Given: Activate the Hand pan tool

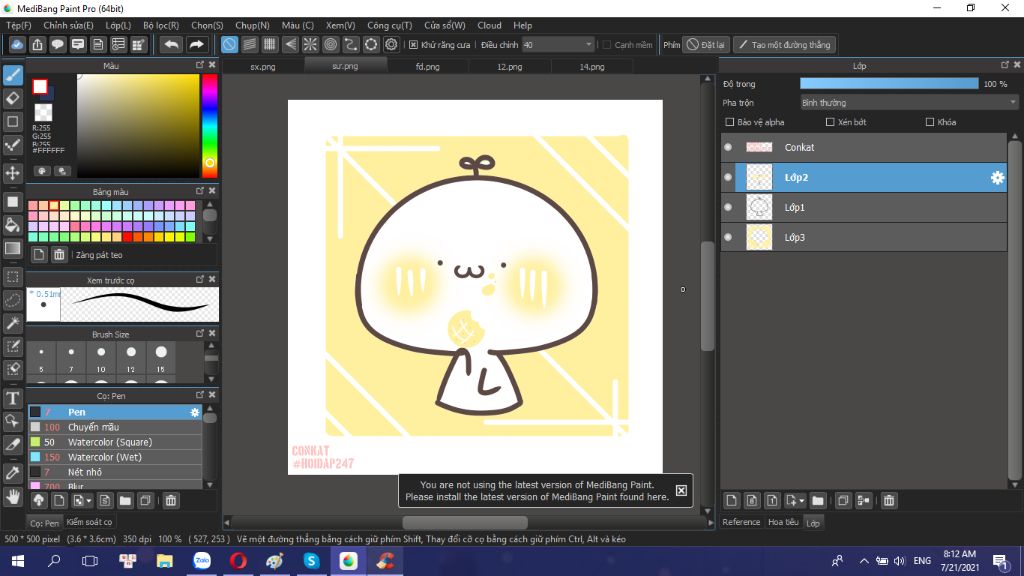Looking at the screenshot, I should click(13, 495).
